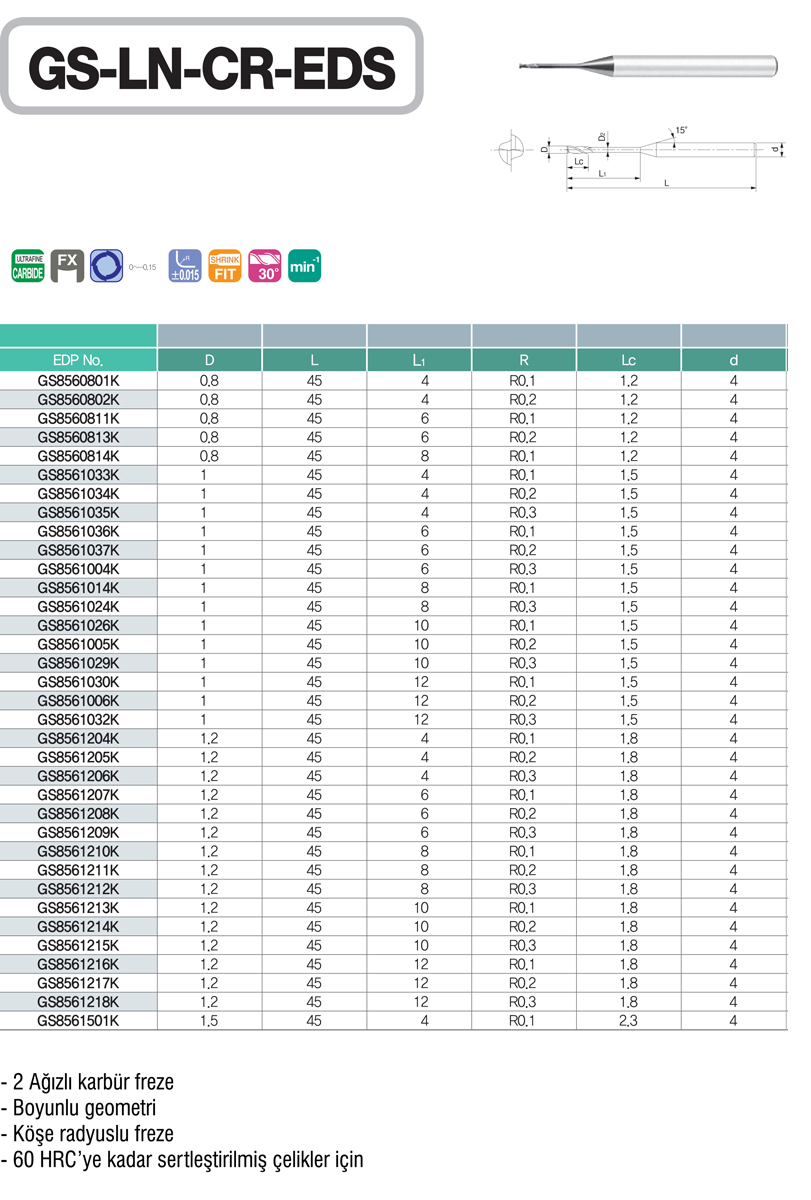811x1200 pixels.
Task: Click the teal min-1 icon
Action: 304,266
